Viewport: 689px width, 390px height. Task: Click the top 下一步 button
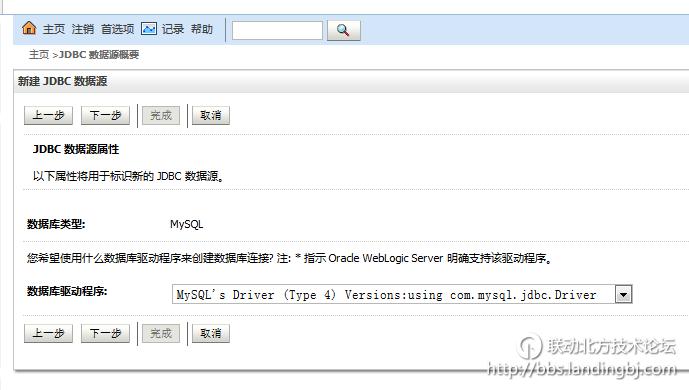click(x=105, y=116)
